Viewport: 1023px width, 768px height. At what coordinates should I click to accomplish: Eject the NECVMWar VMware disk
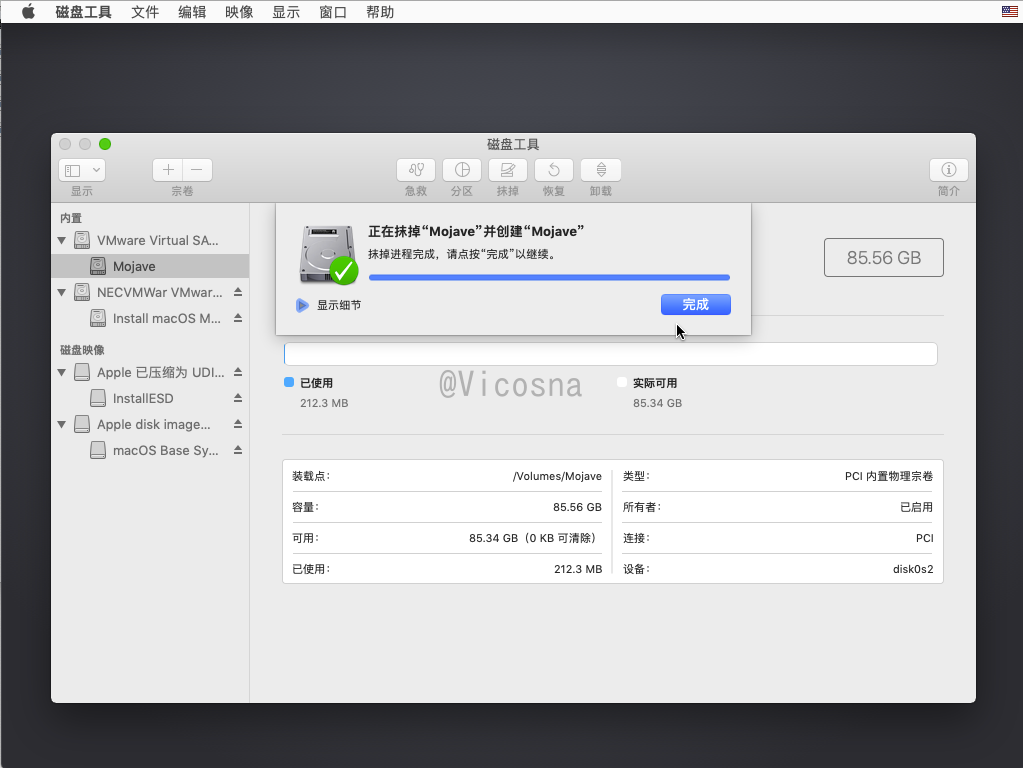tap(238, 292)
